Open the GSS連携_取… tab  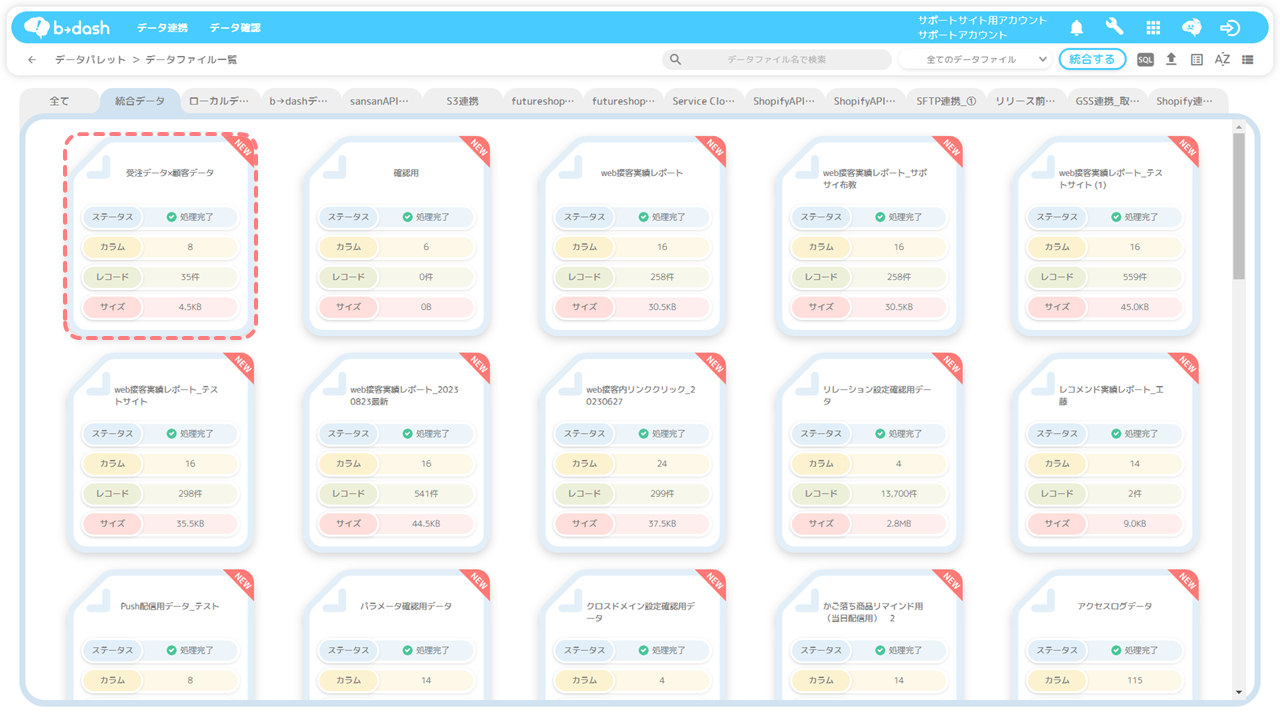[x=1107, y=101]
